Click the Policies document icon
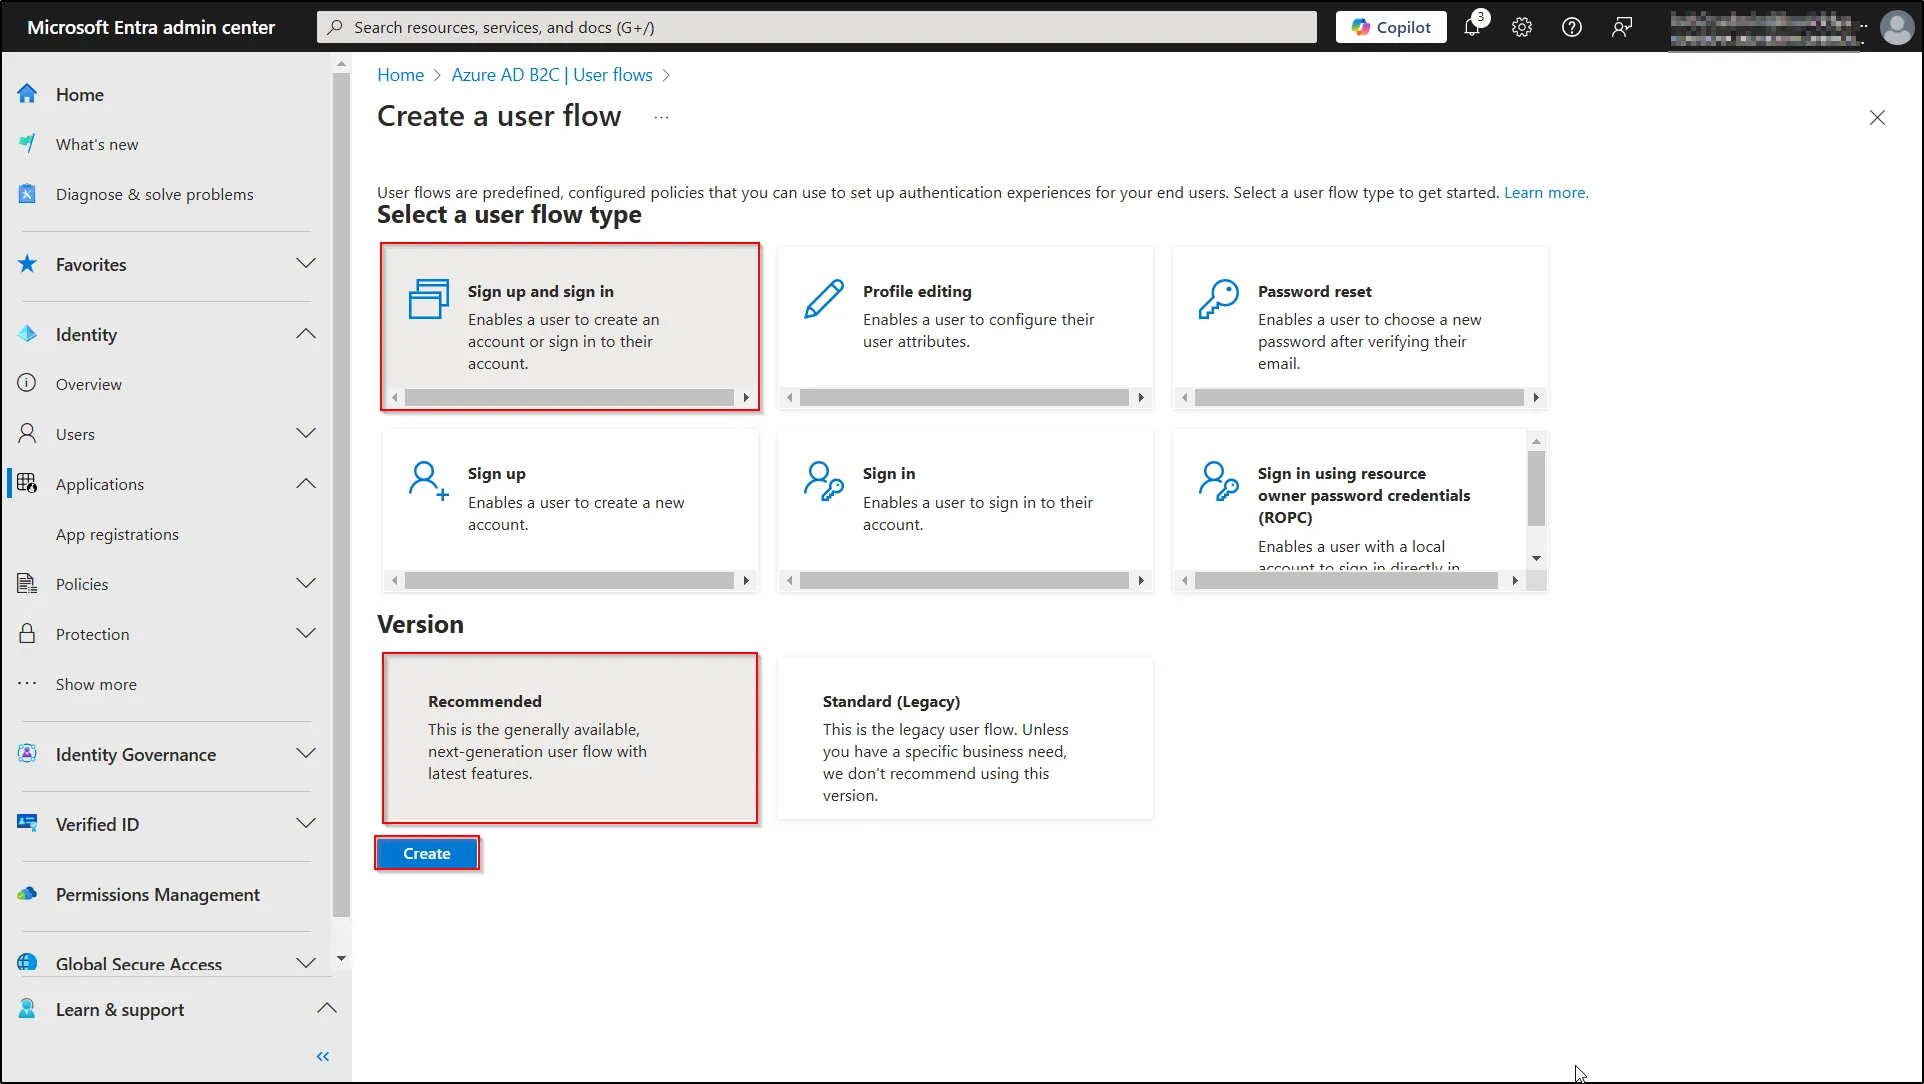 pyautogui.click(x=27, y=583)
